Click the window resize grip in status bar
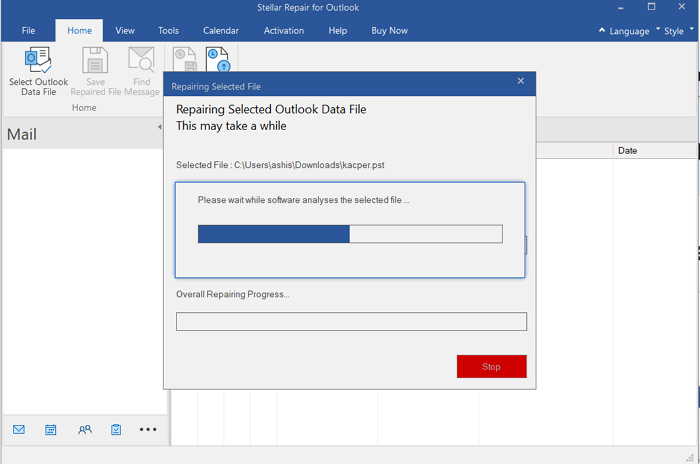700x464 pixels. [x=690, y=457]
